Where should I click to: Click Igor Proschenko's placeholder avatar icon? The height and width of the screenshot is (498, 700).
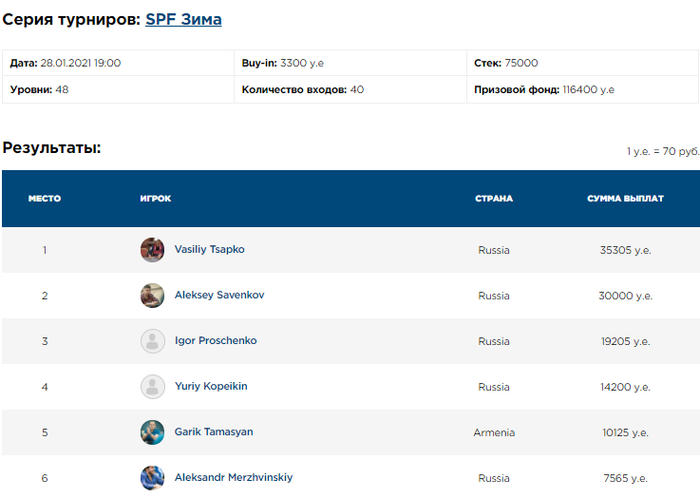tap(152, 341)
